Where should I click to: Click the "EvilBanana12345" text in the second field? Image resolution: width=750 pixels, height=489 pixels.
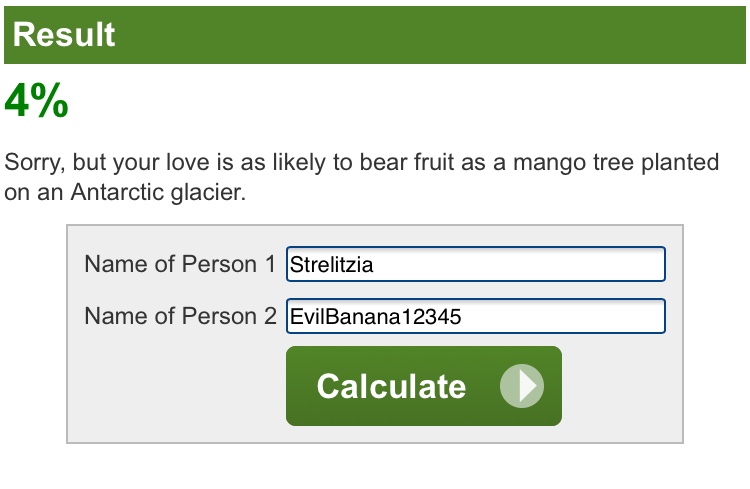pos(375,316)
